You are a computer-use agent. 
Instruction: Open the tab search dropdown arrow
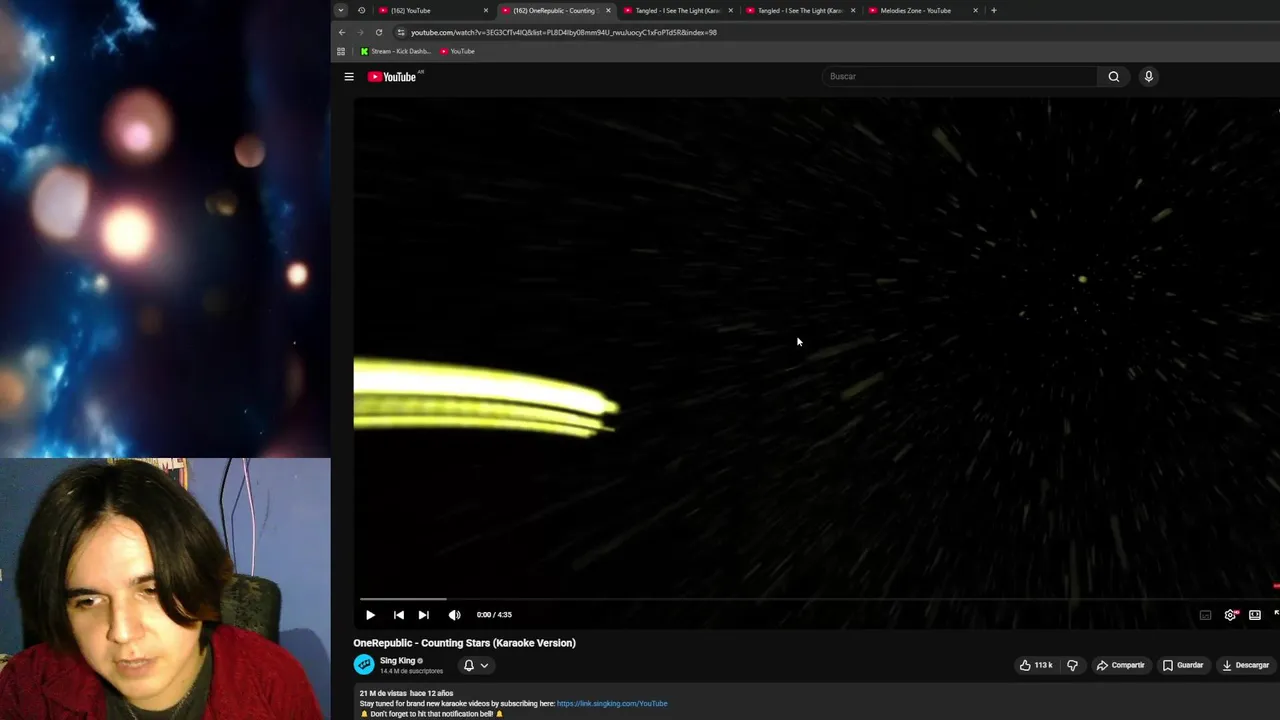(340, 10)
